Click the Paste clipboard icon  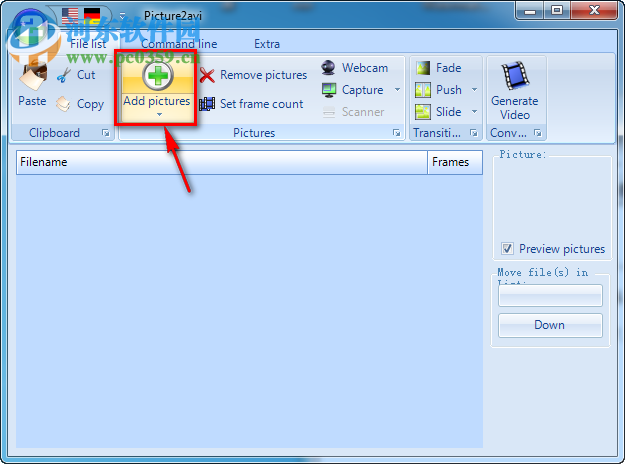(33, 77)
